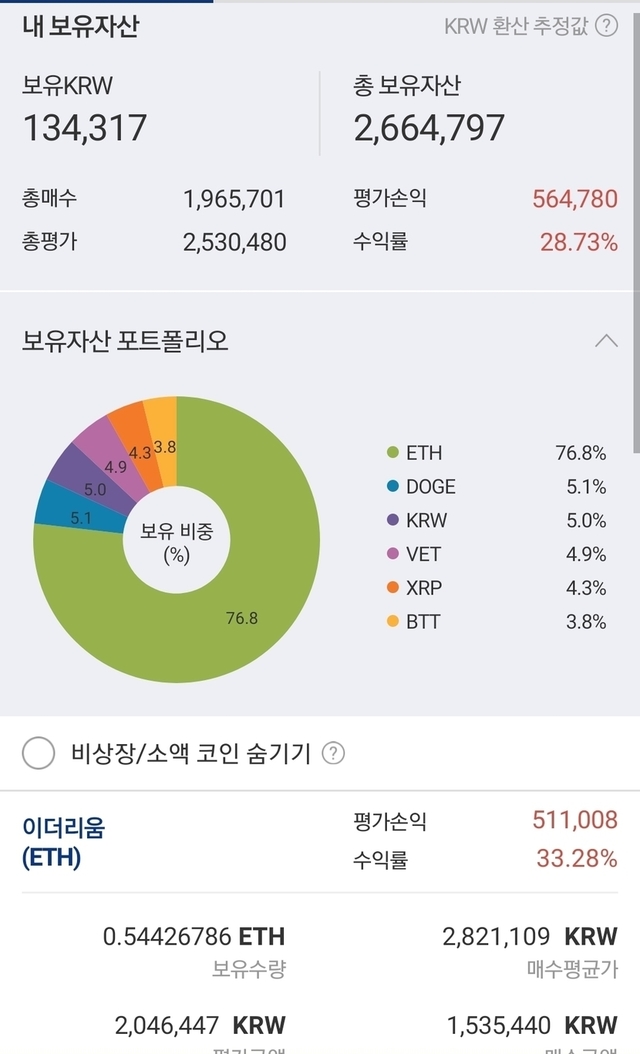
Task: Open help icon beside hide small coins
Action: (x=334, y=753)
